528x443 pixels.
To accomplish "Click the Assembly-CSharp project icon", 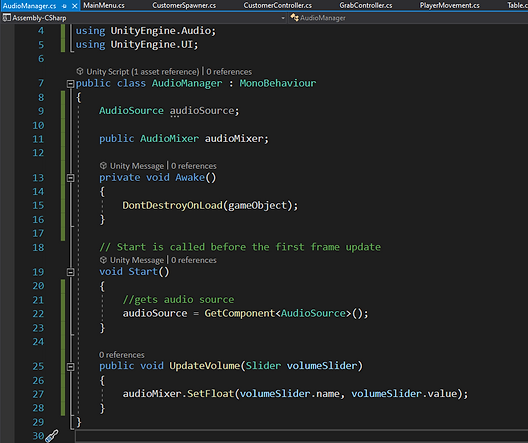I will (x=6, y=18).
